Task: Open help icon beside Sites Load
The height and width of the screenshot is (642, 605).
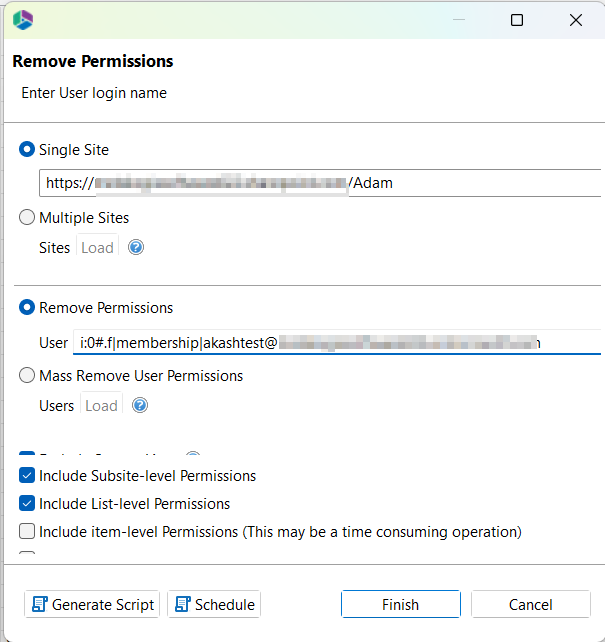Action: click(136, 247)
